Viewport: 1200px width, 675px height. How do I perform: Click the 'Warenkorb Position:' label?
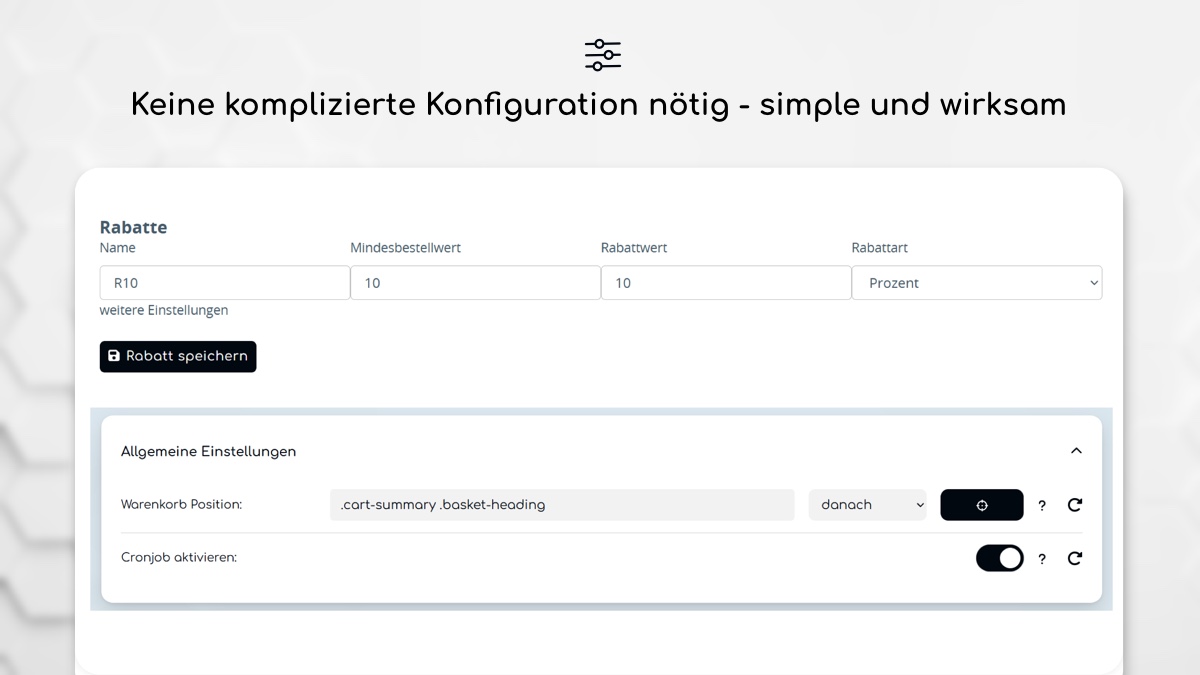click(x=181, y=505)
